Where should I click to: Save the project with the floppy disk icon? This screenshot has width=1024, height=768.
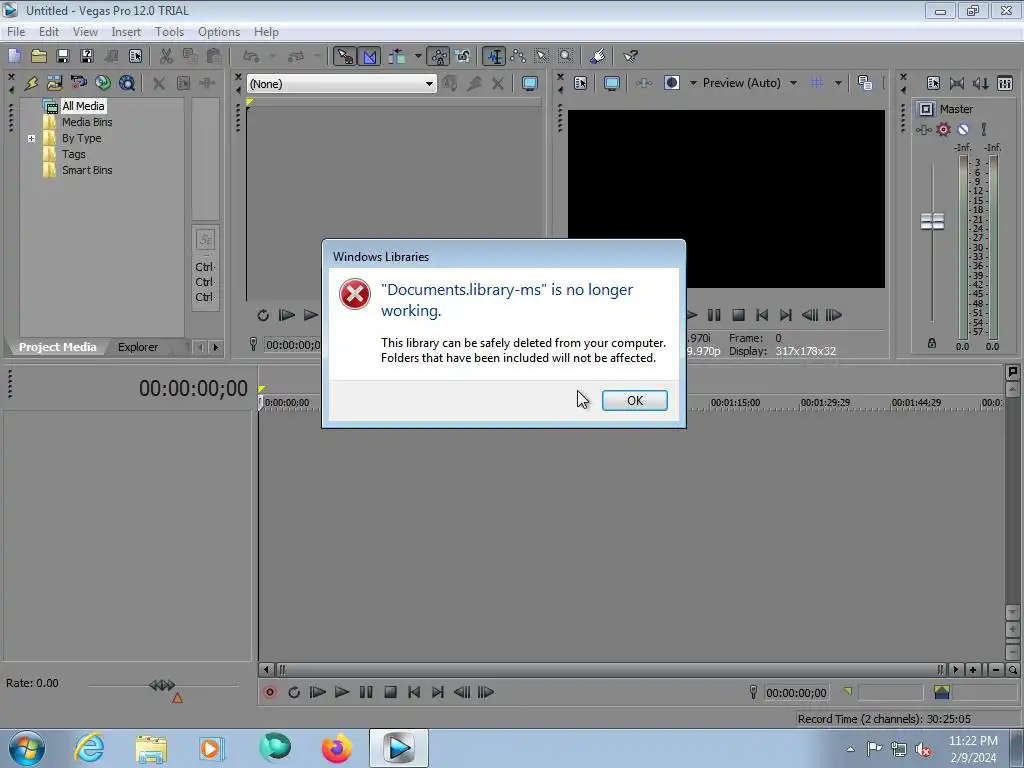[63, 56]
